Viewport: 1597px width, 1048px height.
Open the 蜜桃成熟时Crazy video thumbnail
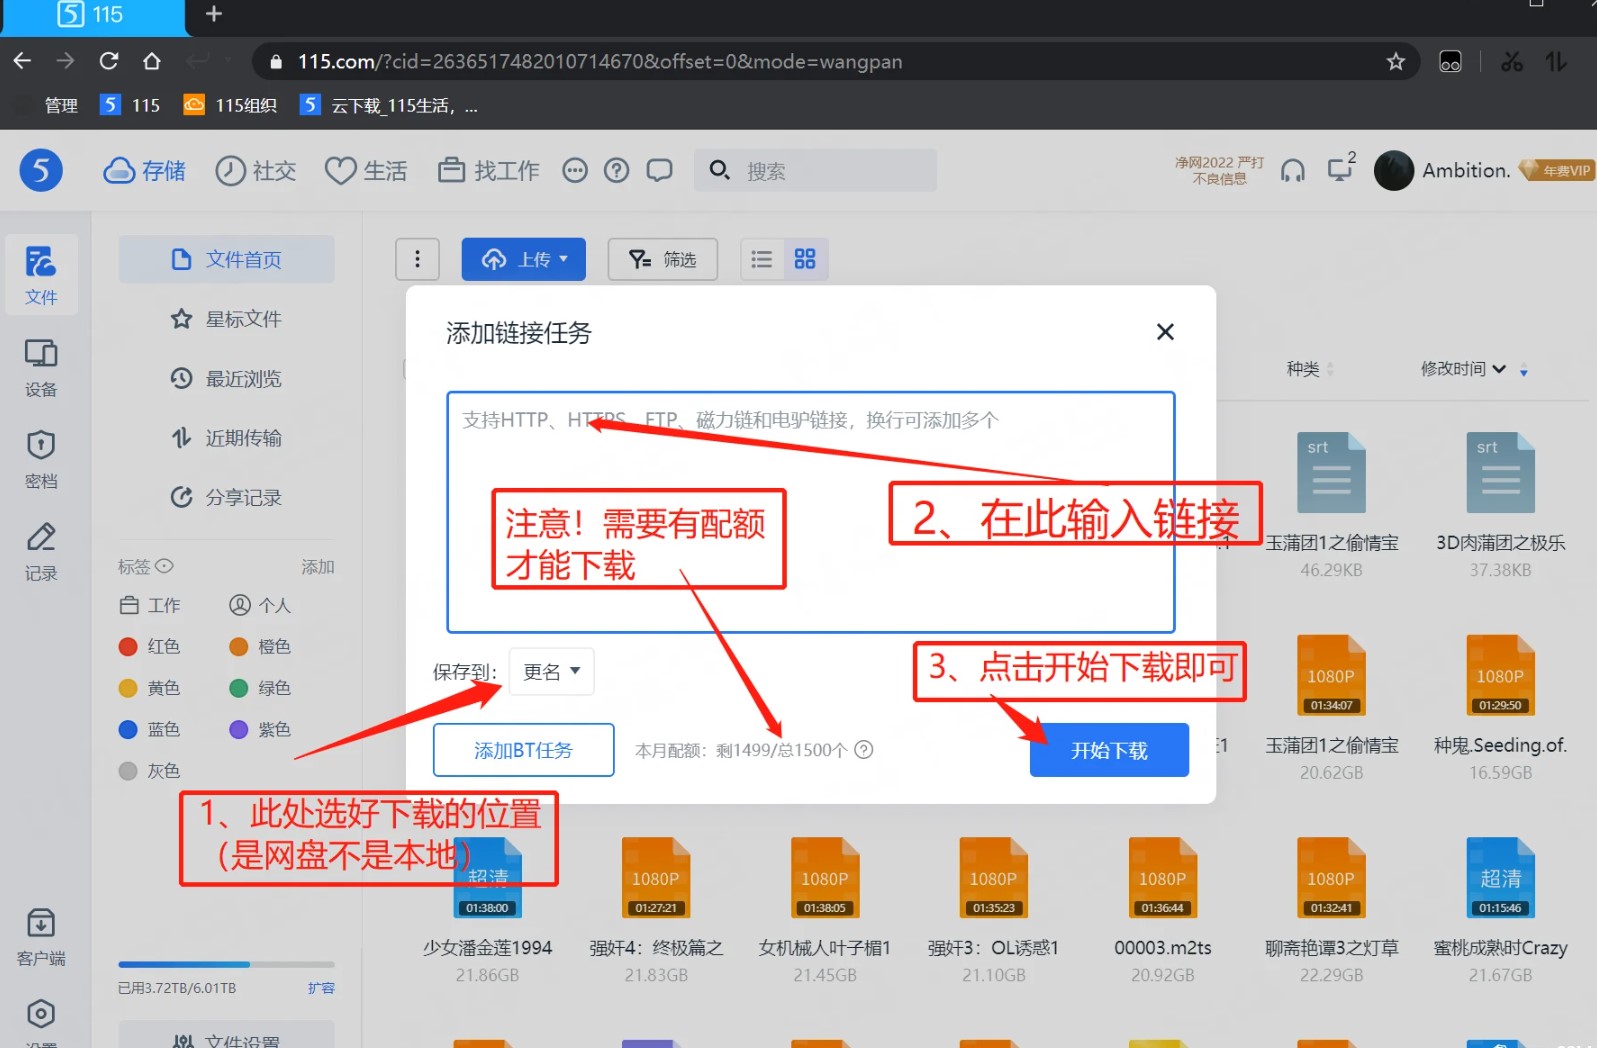tap(1501, 878)
